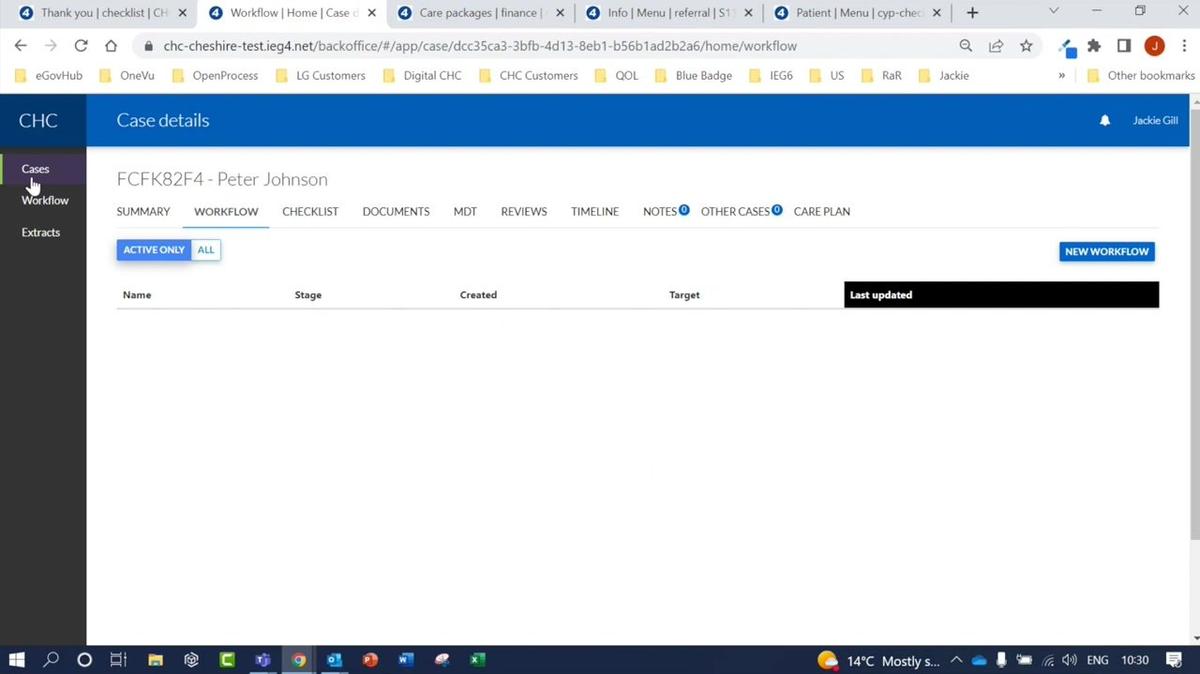Expand the taskbar hidden icons arrow

pyautogui.click(x=955, y=660)
